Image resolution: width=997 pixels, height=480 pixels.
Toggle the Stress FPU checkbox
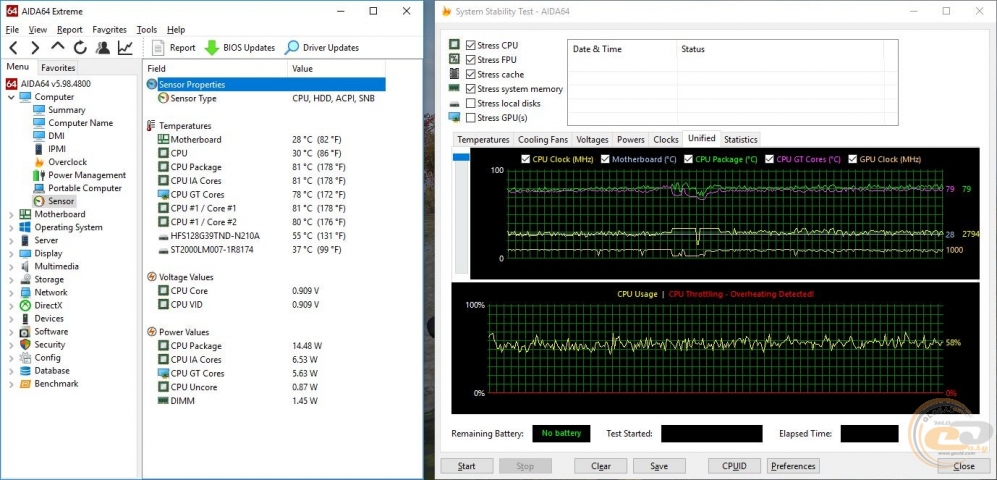pos(471,60)
